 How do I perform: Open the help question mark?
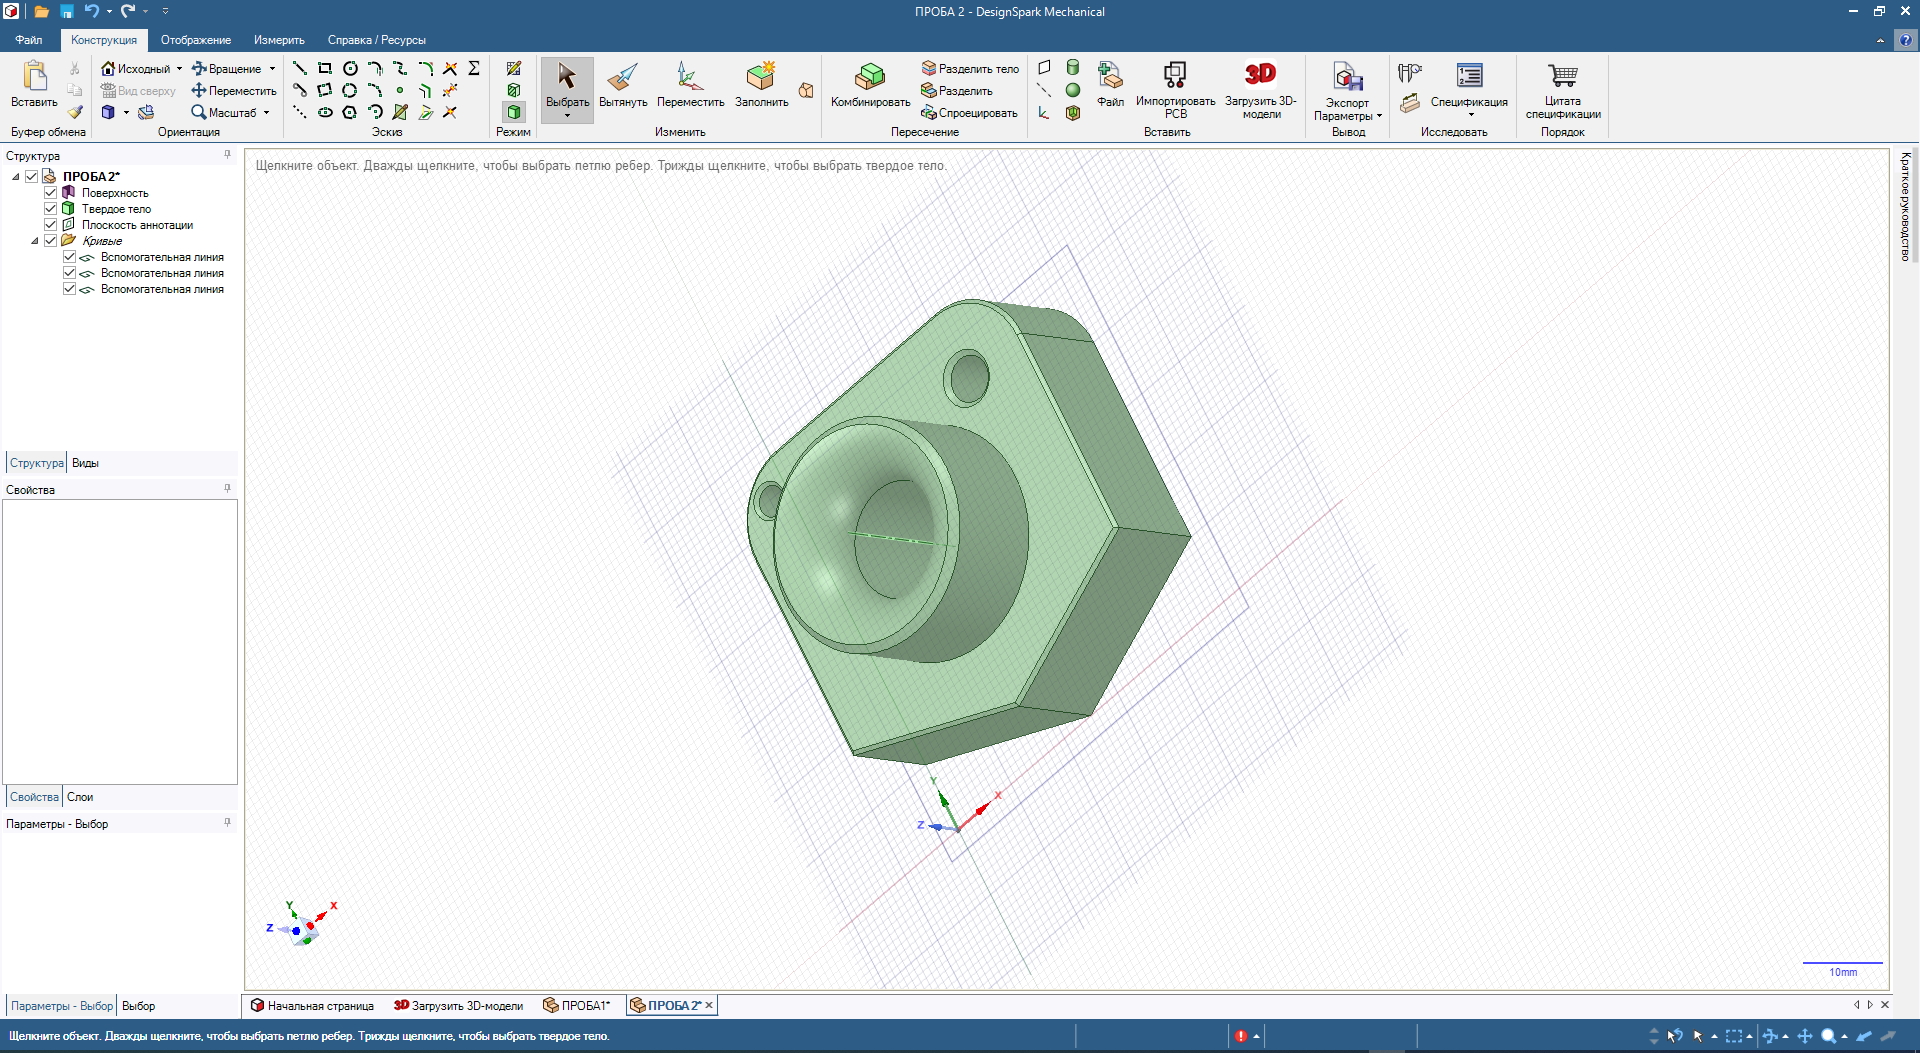pos(1906,40)
